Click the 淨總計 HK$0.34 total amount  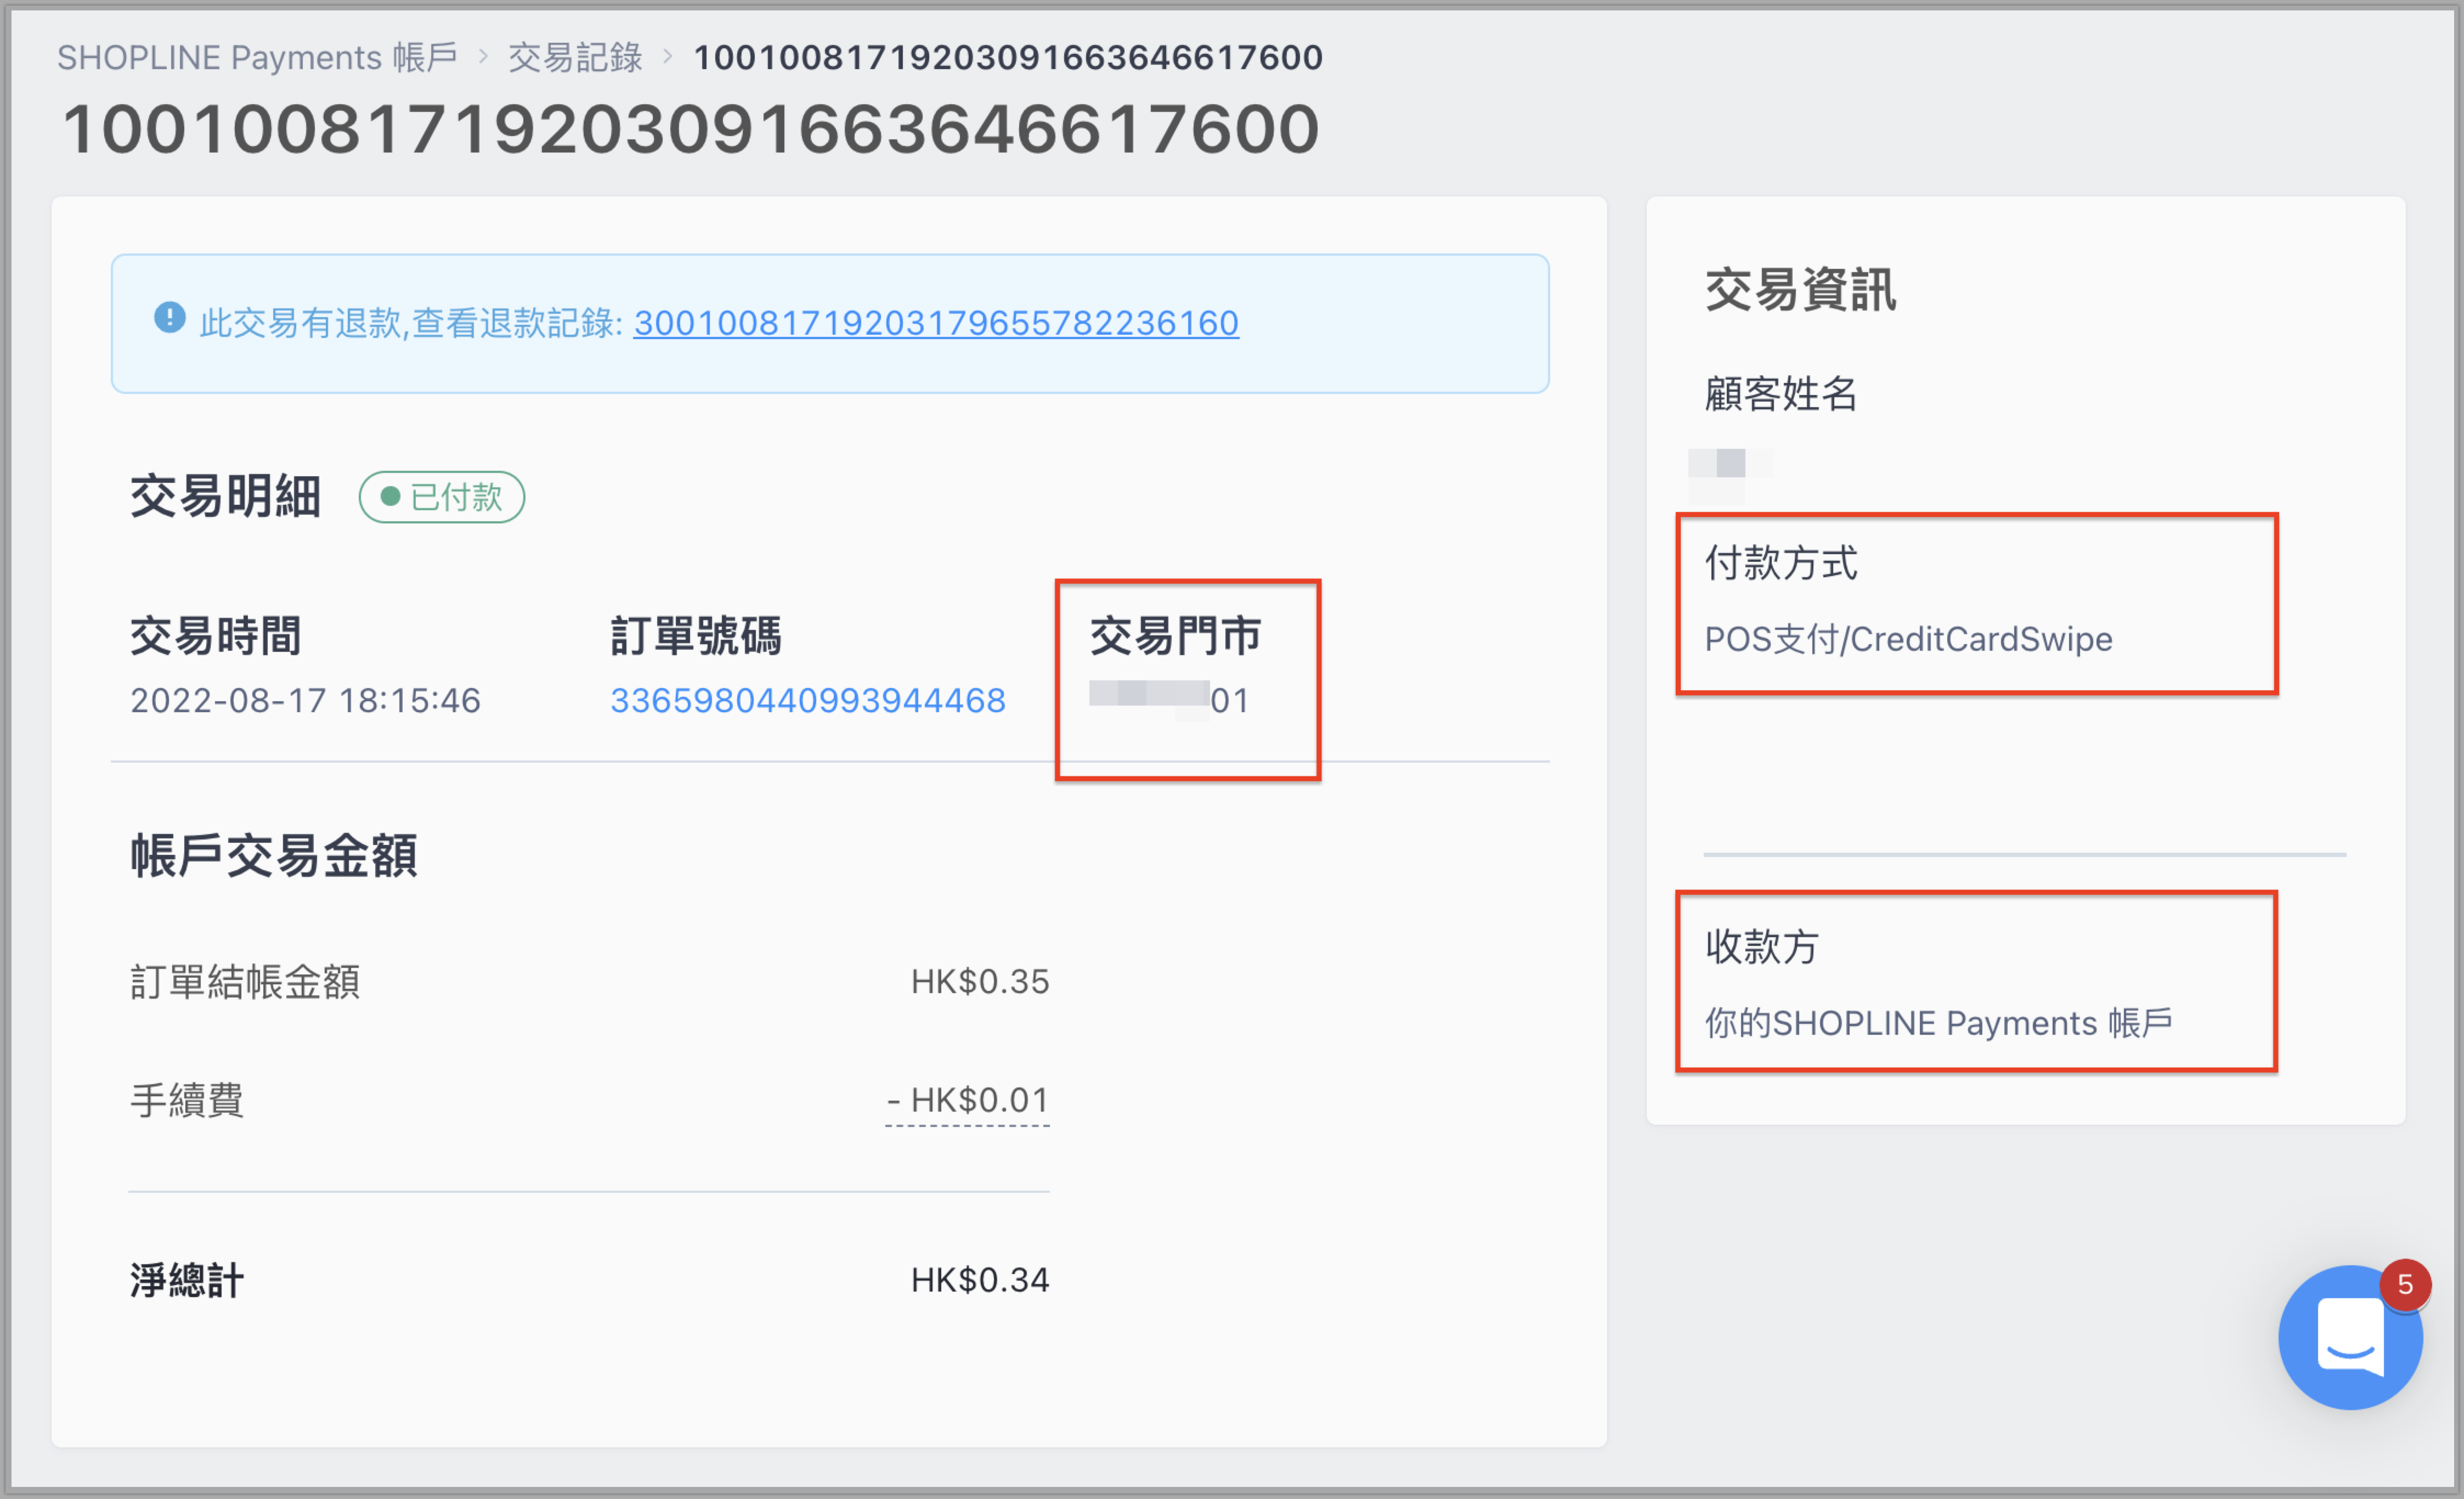978,1279
